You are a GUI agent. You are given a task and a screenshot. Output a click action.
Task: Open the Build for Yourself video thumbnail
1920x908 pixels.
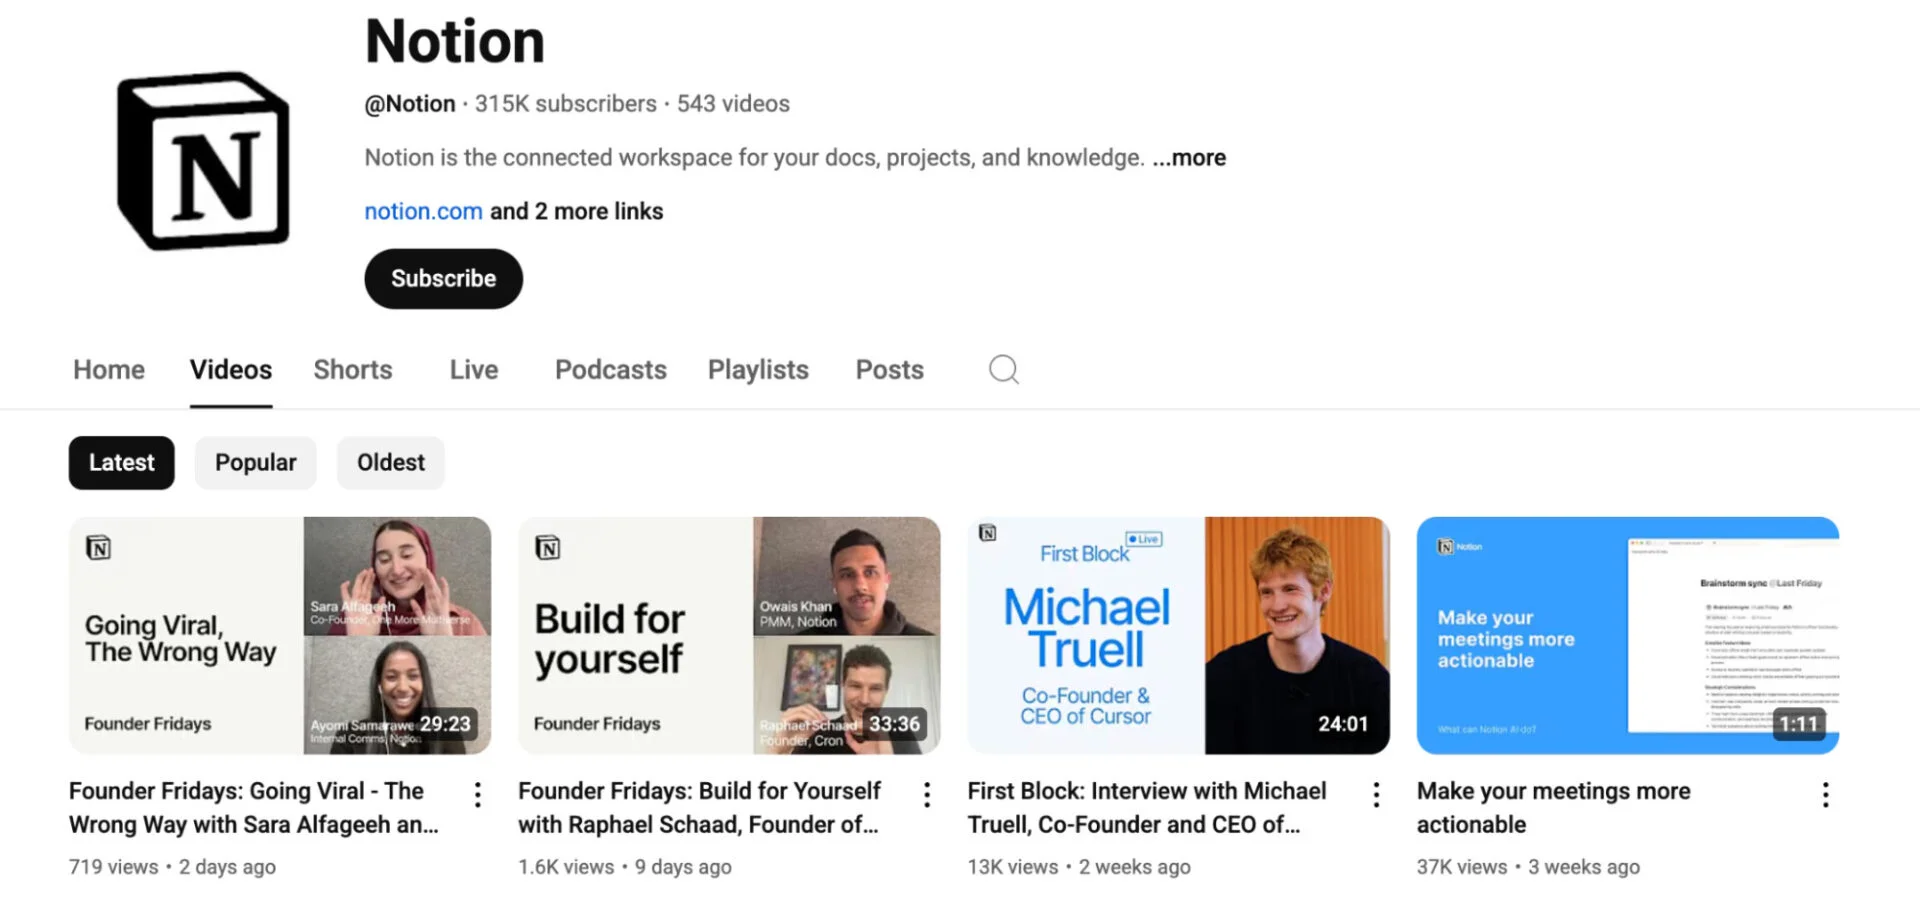pos(729,634)
